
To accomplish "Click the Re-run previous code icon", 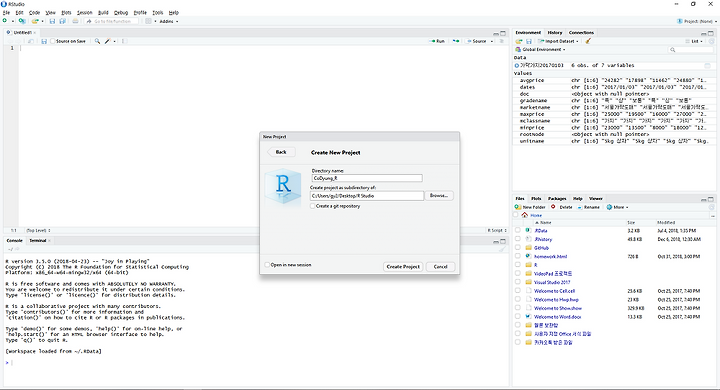I will 456,41.
